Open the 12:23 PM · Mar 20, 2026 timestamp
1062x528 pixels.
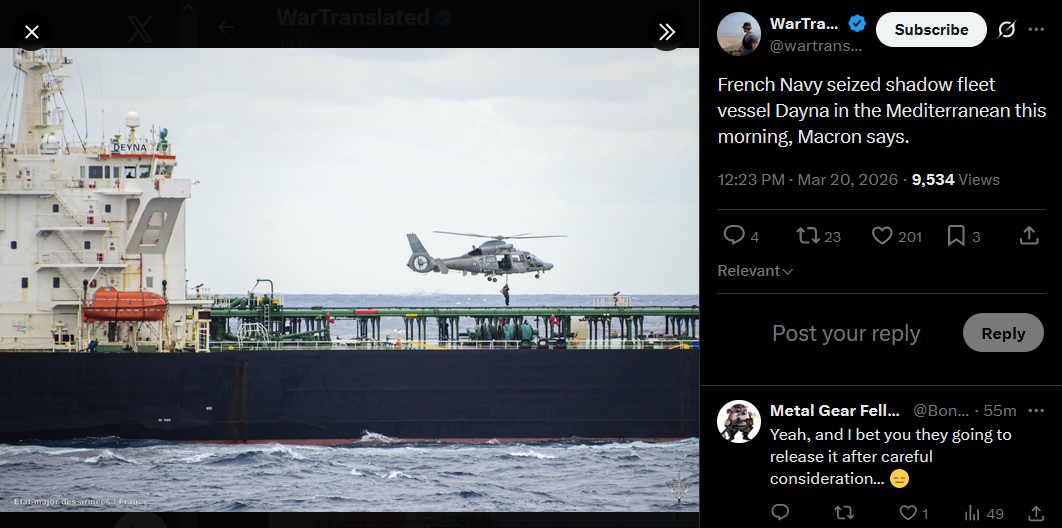(807, 179)
